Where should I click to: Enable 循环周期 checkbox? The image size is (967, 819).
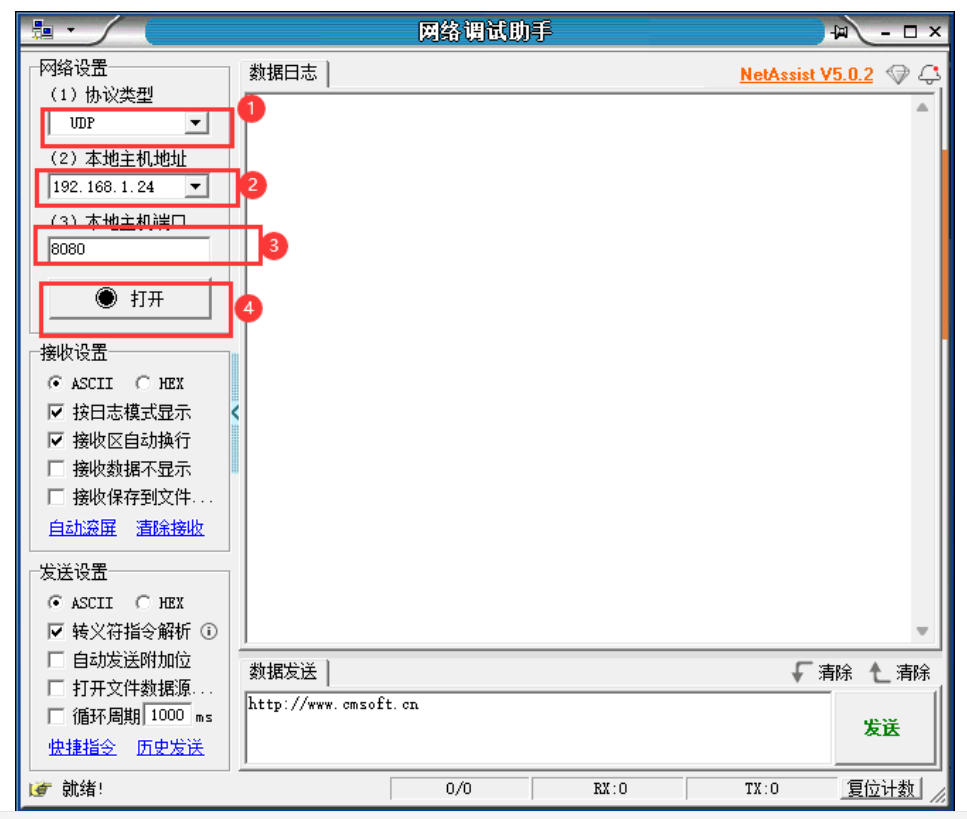pyautogui.click(x=56, y=717)
